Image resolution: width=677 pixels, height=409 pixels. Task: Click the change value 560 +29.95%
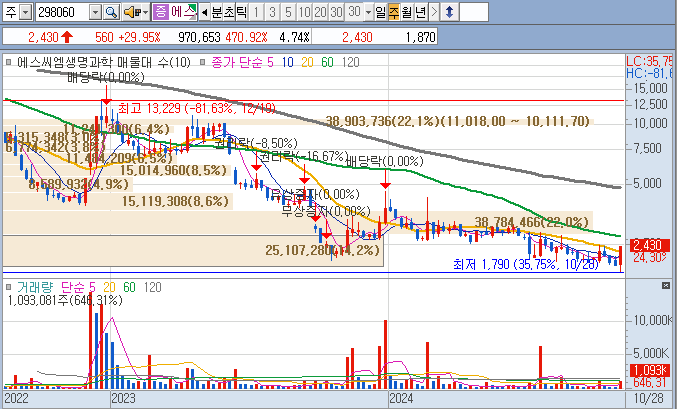tap(127, 37)
